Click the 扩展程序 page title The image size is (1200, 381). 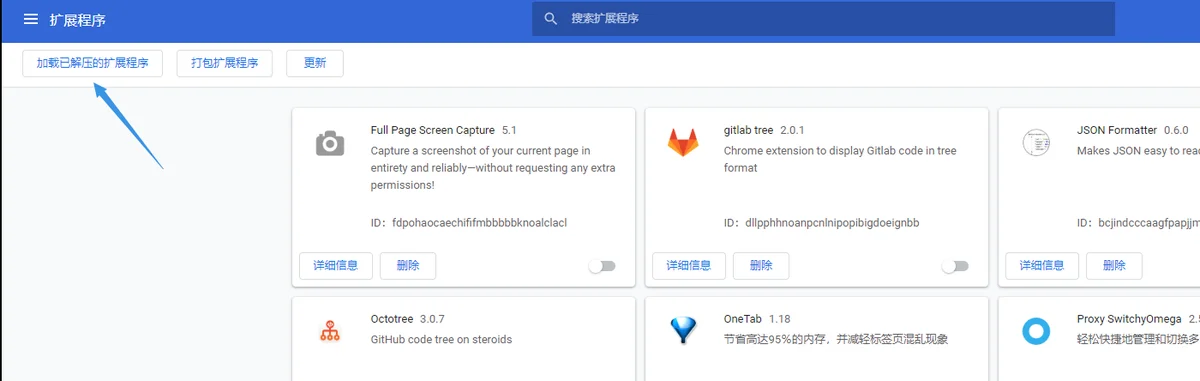78,19
